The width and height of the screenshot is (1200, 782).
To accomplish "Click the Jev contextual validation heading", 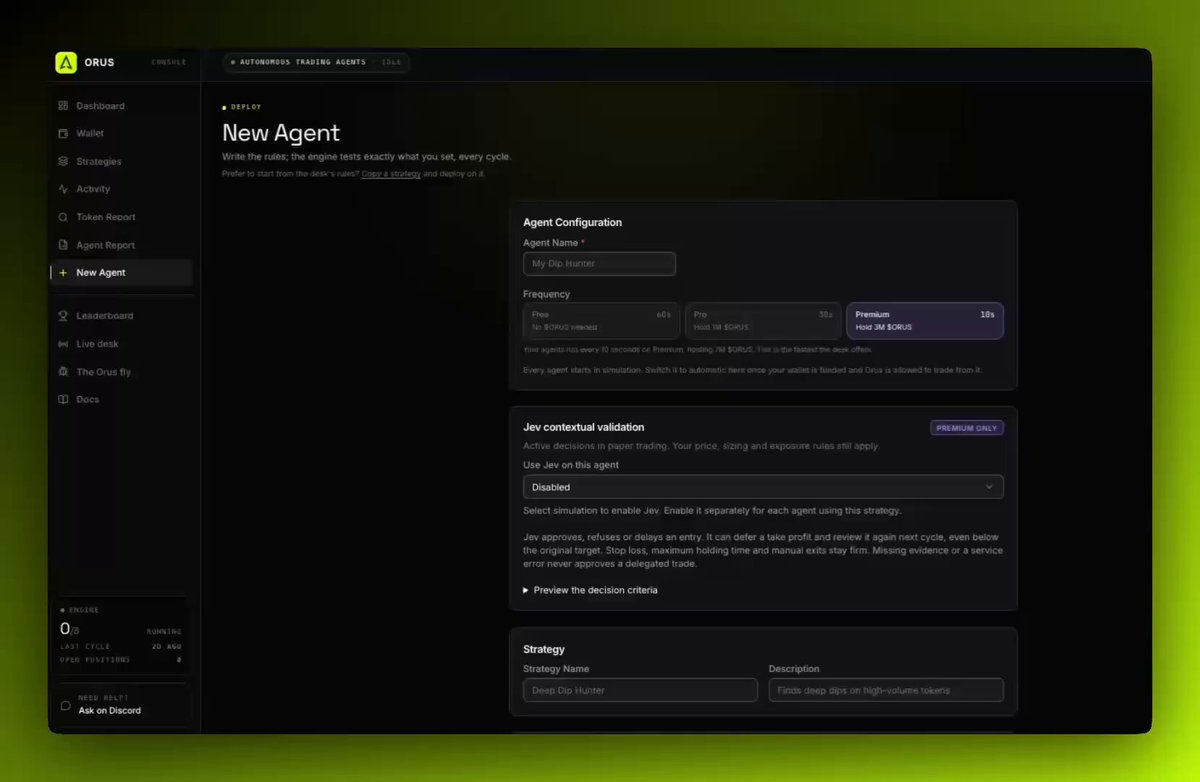I will click(x=583, y=427).
